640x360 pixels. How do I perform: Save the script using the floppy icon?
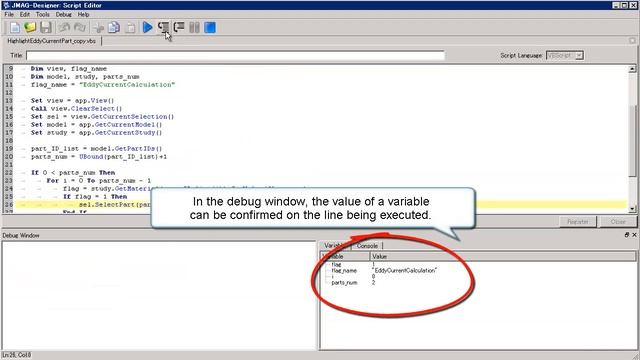pos(46,28)
